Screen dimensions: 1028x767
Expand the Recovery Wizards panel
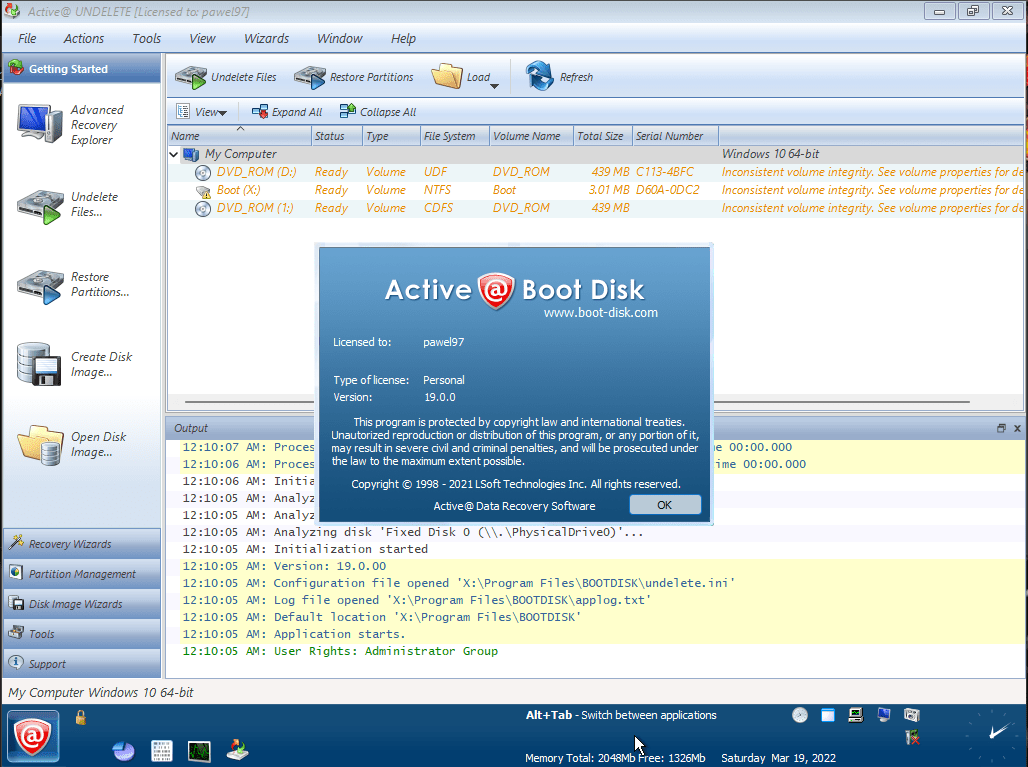82,544
